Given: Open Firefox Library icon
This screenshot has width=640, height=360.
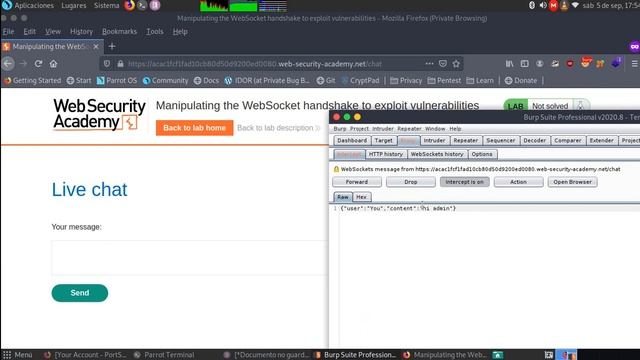Looking at the screenshot, I should (x=509, y=64).
